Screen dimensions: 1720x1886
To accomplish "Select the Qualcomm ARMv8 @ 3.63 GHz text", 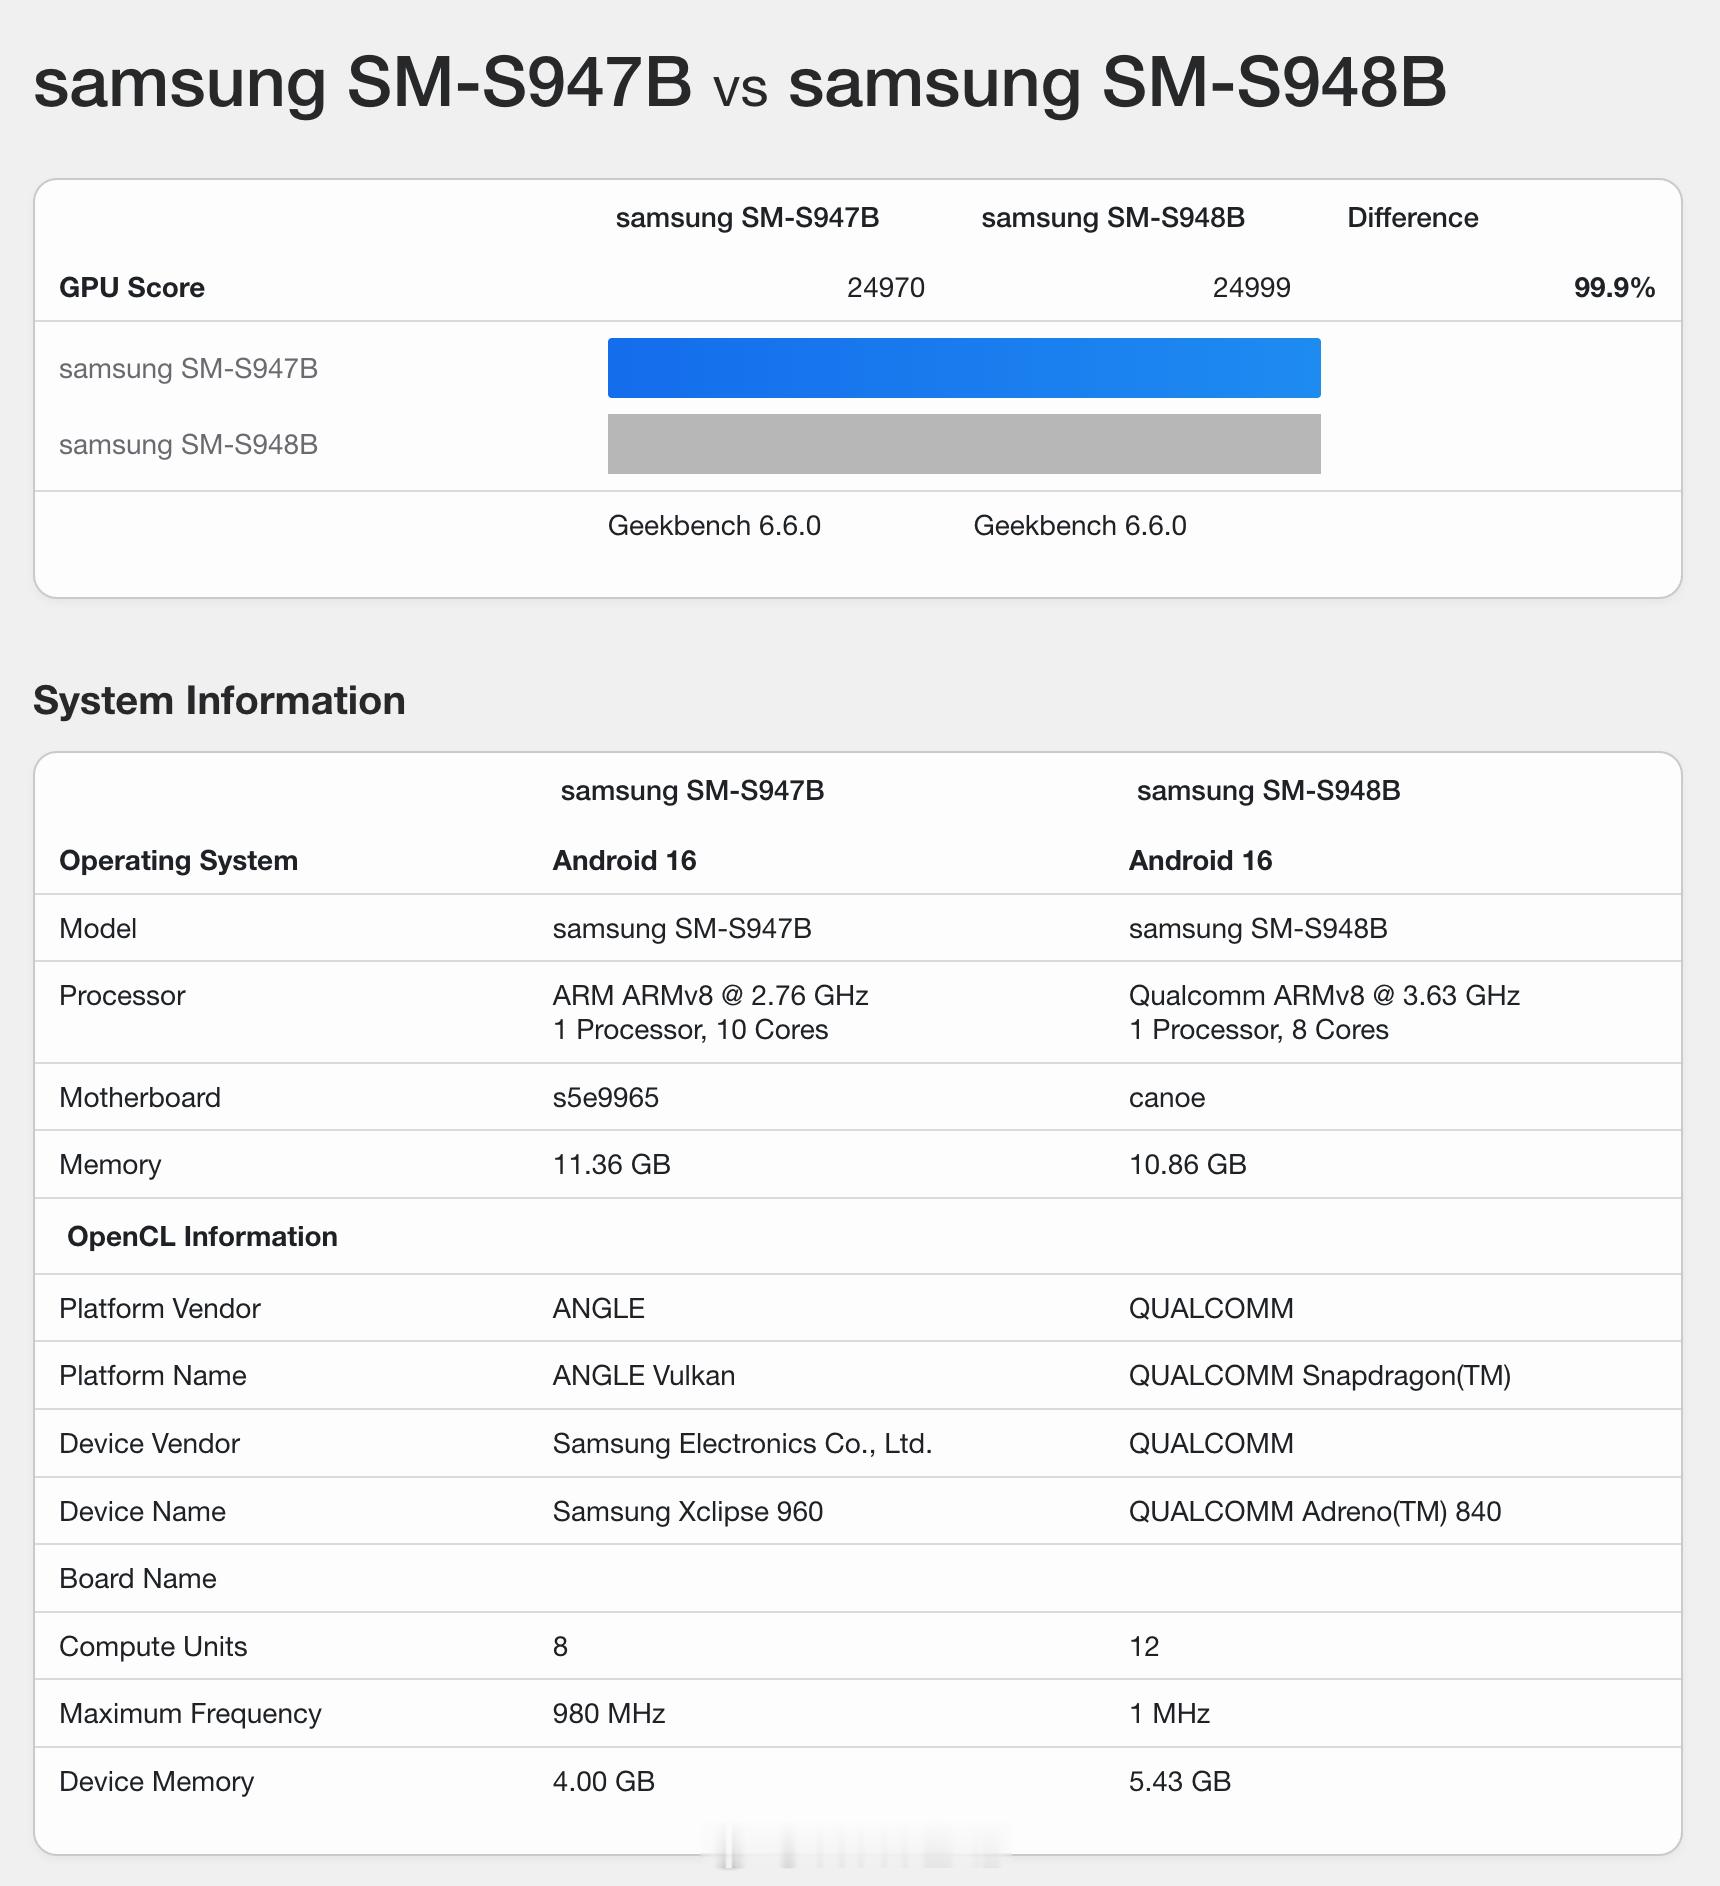I will pos(1324,996).
